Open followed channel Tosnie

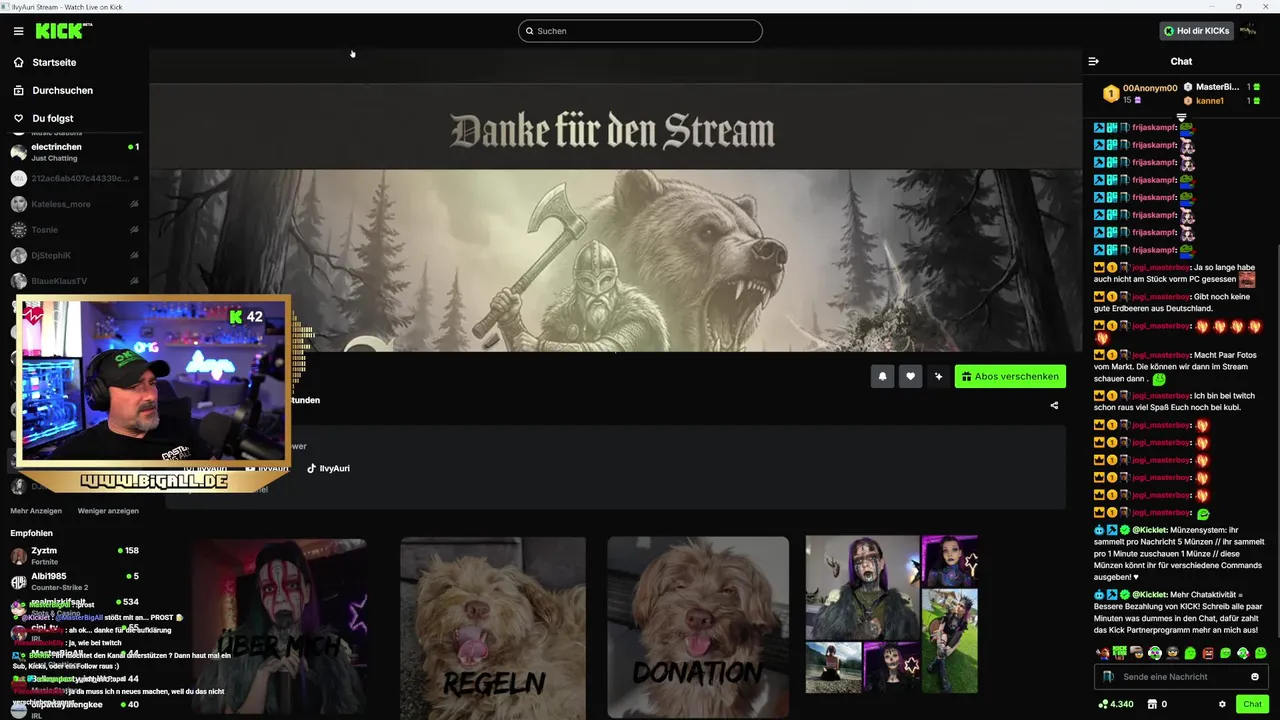pyautogui.click(x=74, y=230)
